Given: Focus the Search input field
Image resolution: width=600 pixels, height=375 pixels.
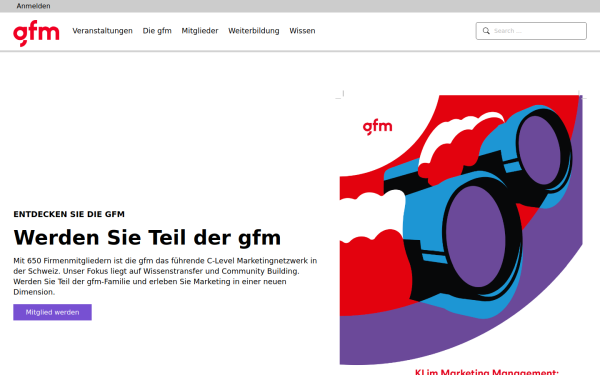Looking at the screenshot, I should pyautogui.click(x=531, y=31).
